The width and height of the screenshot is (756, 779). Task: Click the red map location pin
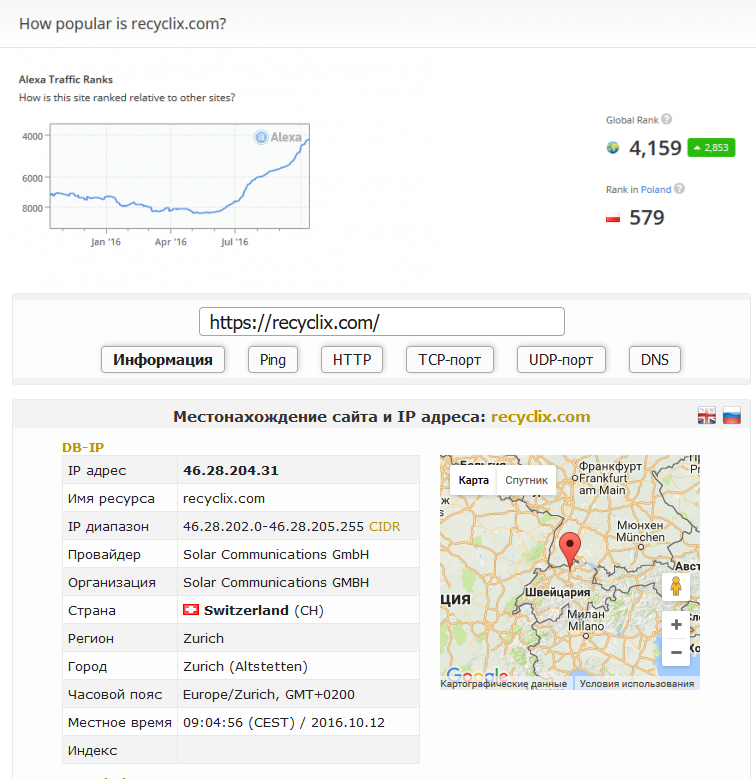[x=570, y=550]
